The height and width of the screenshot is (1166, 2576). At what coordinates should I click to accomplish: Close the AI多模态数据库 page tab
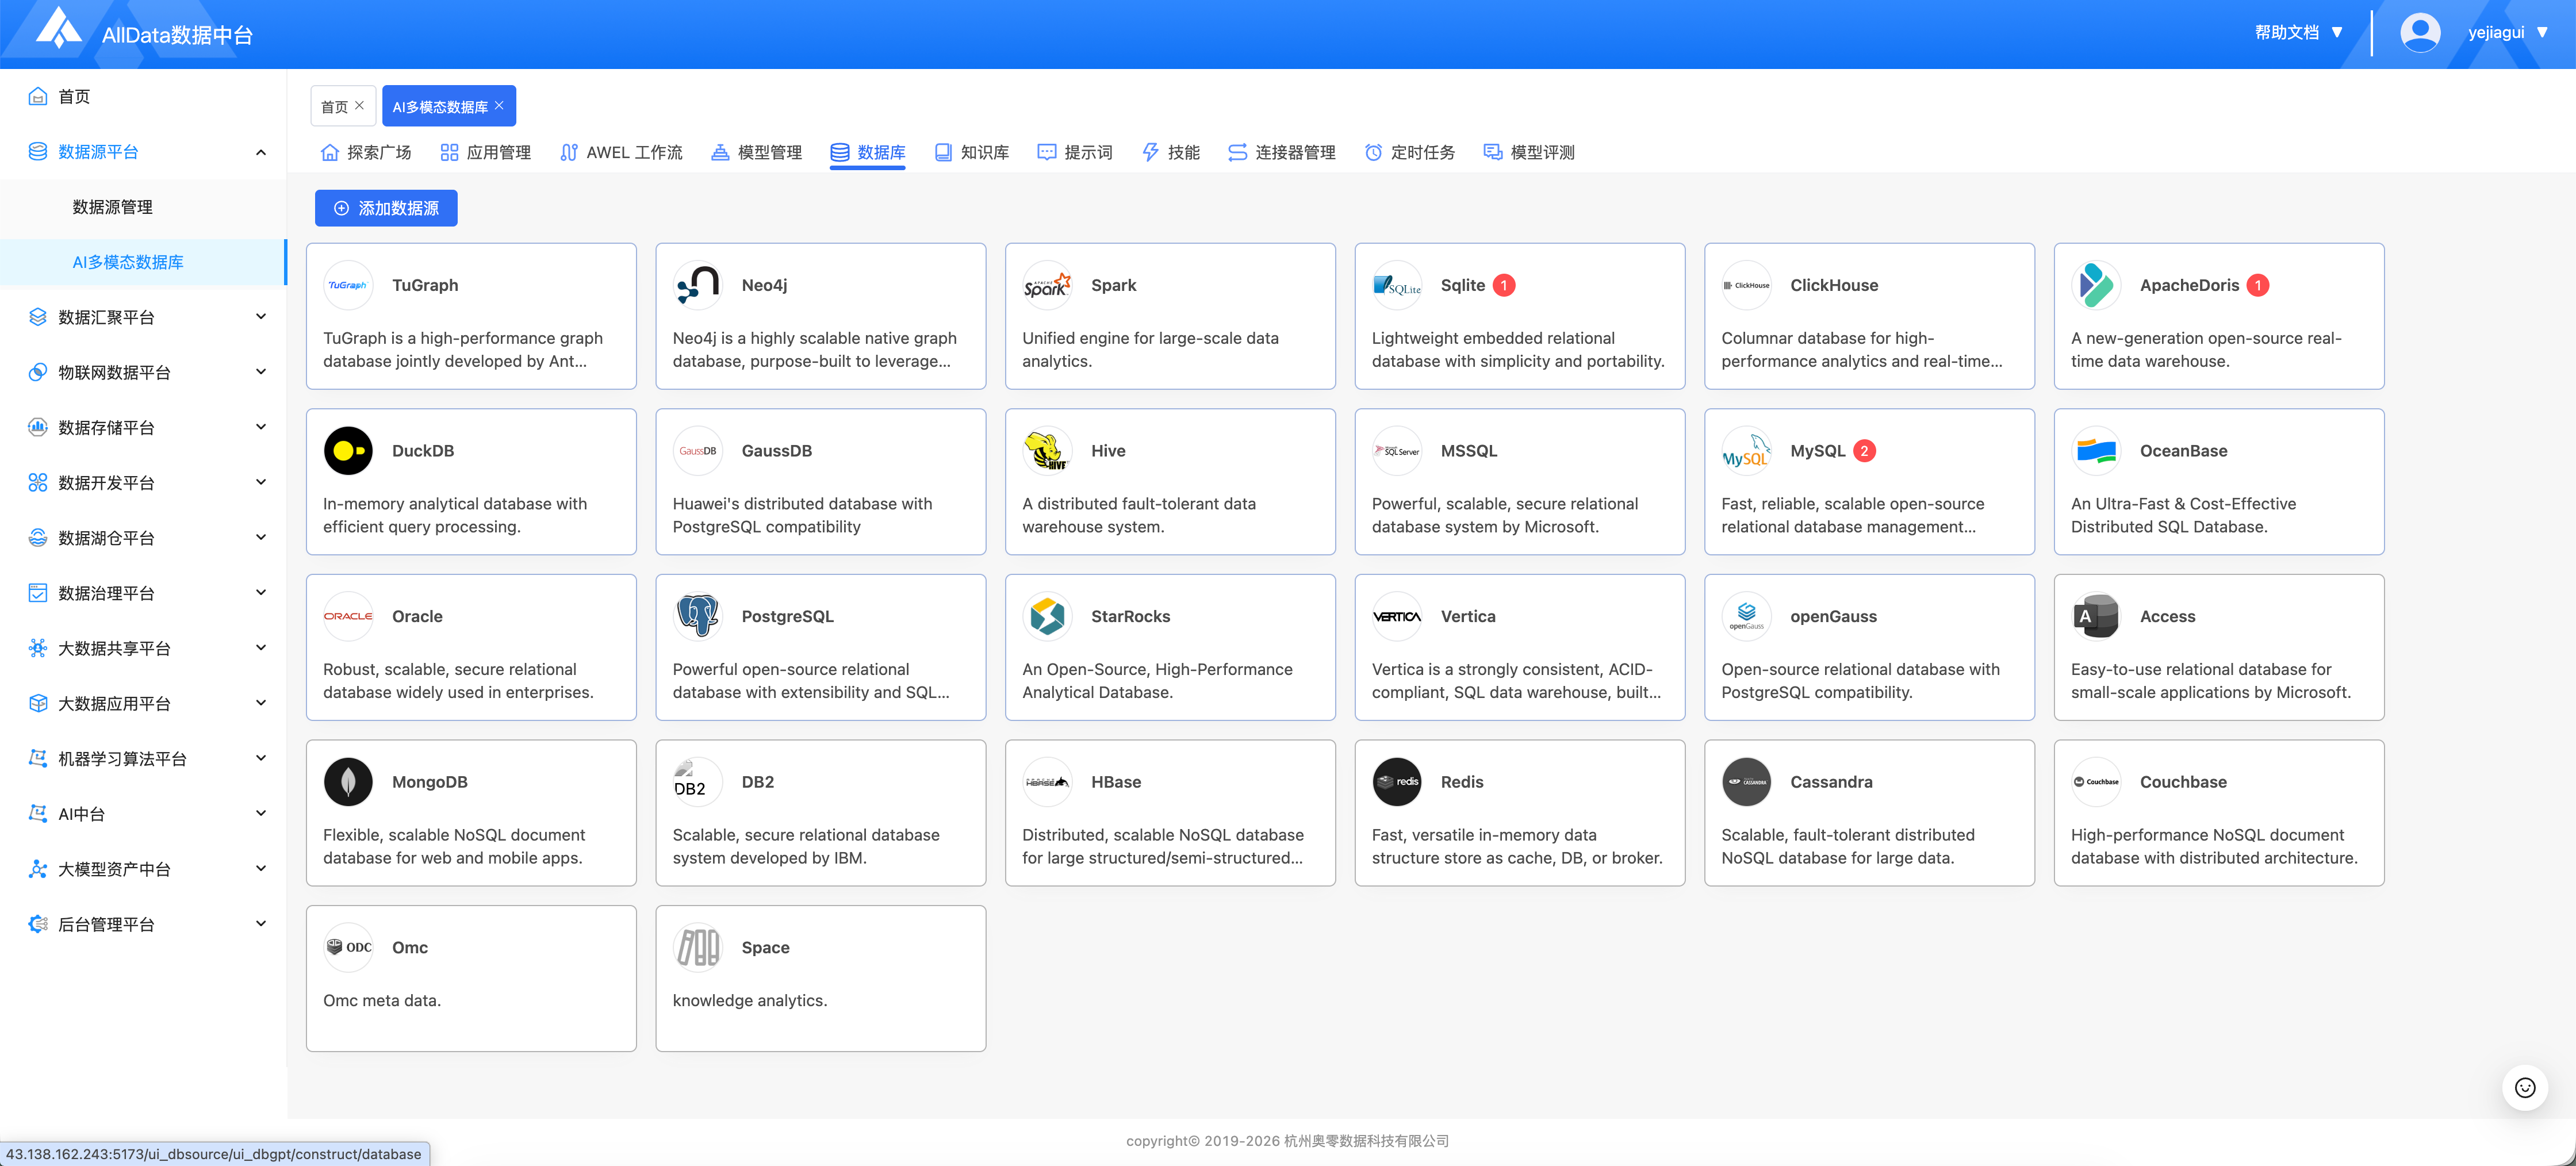click(499, 105)
